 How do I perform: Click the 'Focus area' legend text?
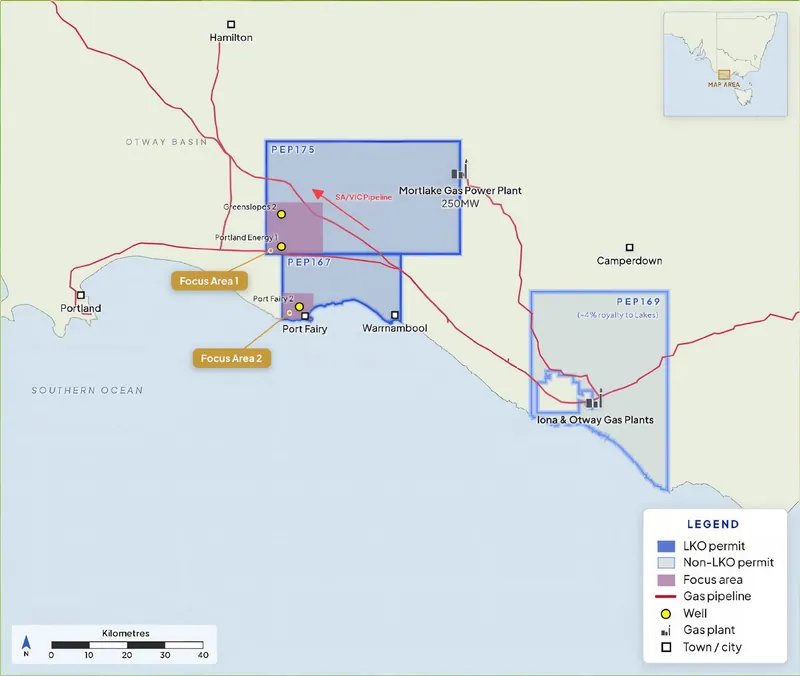[x=713, y=580]
